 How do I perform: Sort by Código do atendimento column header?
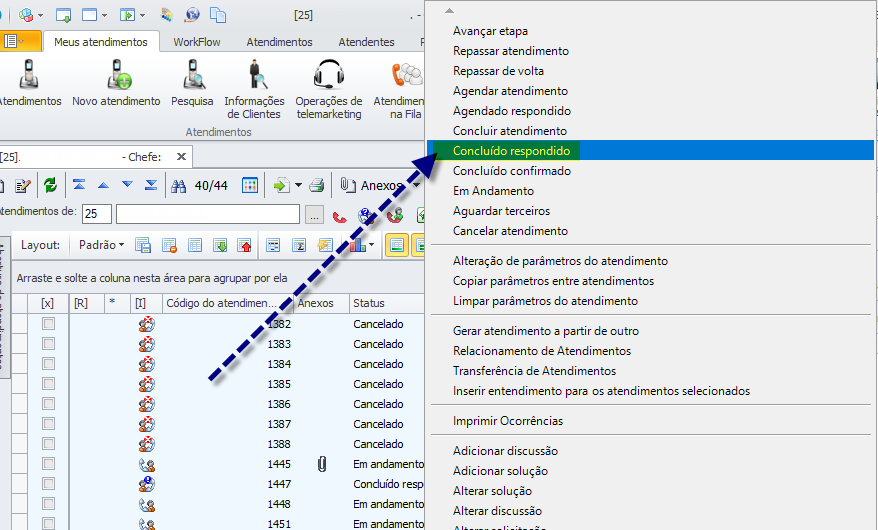tap(227, 303)
